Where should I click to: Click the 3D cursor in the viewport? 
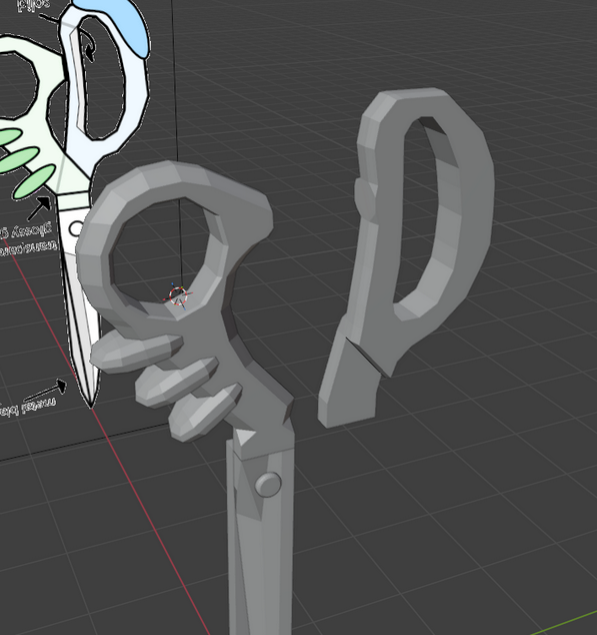tap(178, 296)
